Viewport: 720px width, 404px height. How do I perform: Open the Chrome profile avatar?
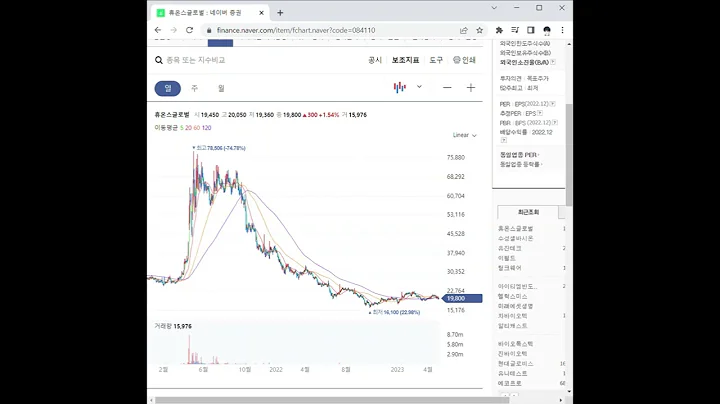coord(547,30)
